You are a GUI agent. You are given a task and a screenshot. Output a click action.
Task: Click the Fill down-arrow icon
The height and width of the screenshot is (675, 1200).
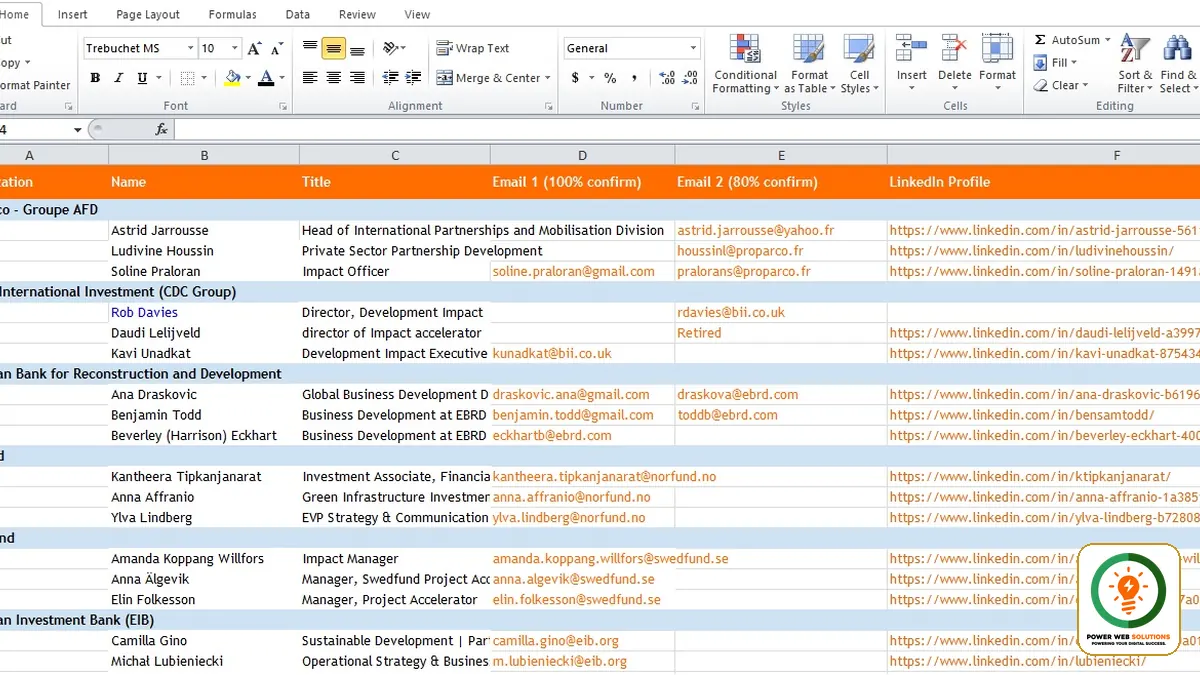coord(1040,63)
